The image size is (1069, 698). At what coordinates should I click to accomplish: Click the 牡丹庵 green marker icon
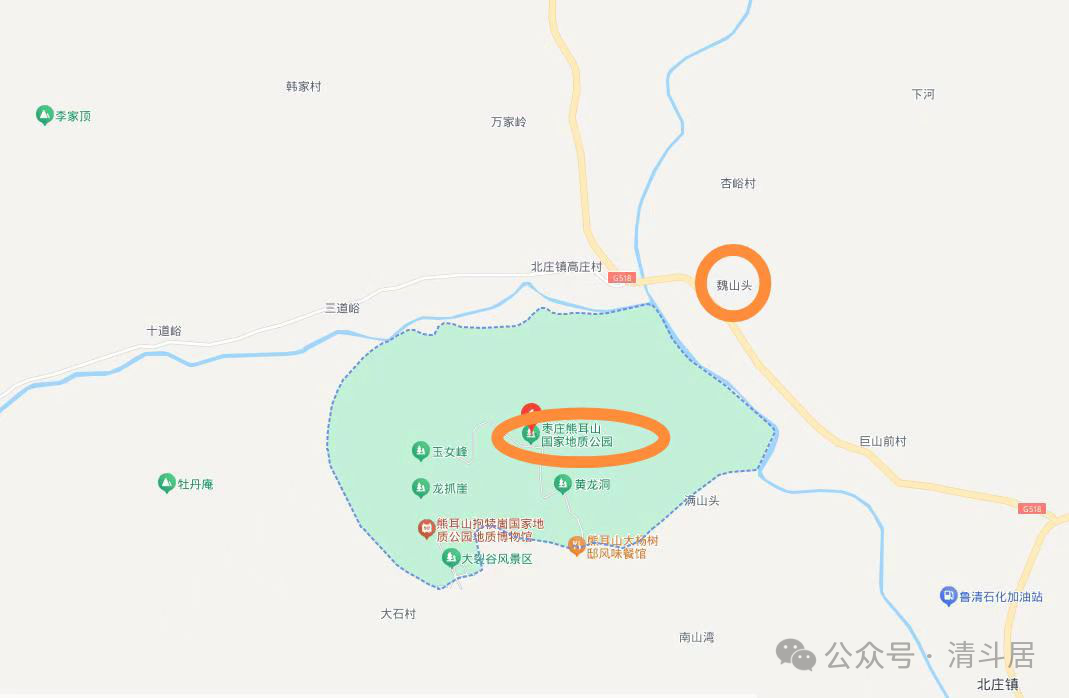[166, 483]
